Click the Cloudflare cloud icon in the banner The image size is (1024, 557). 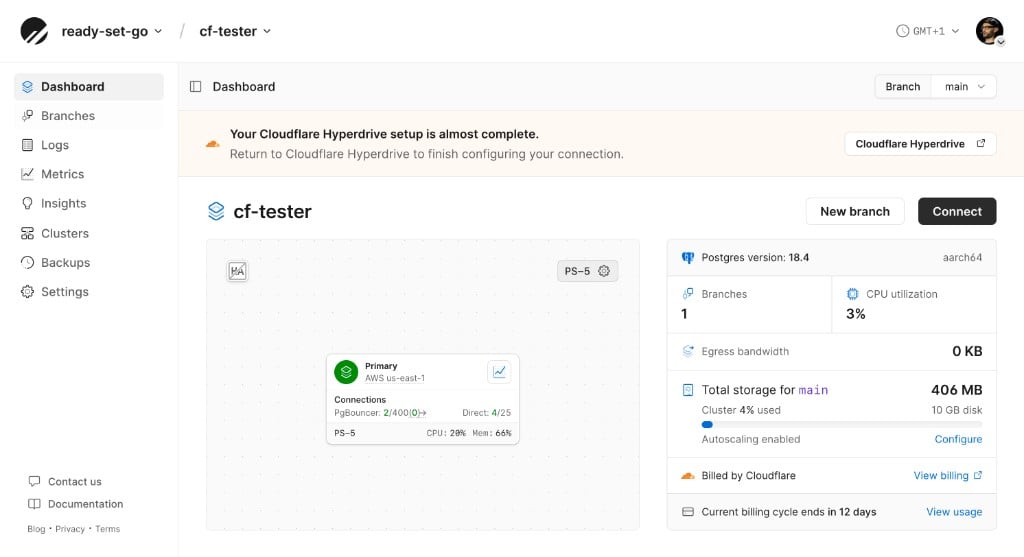tap(213, 144)
